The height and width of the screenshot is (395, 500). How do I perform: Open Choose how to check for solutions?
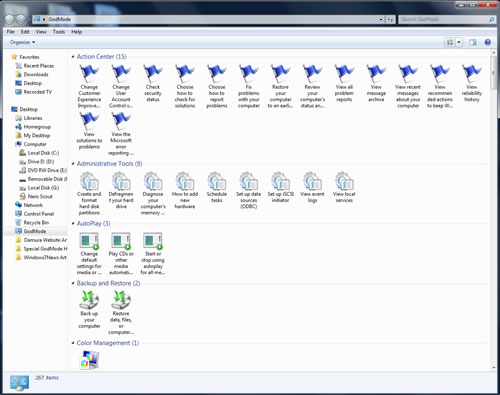[185, 86]
